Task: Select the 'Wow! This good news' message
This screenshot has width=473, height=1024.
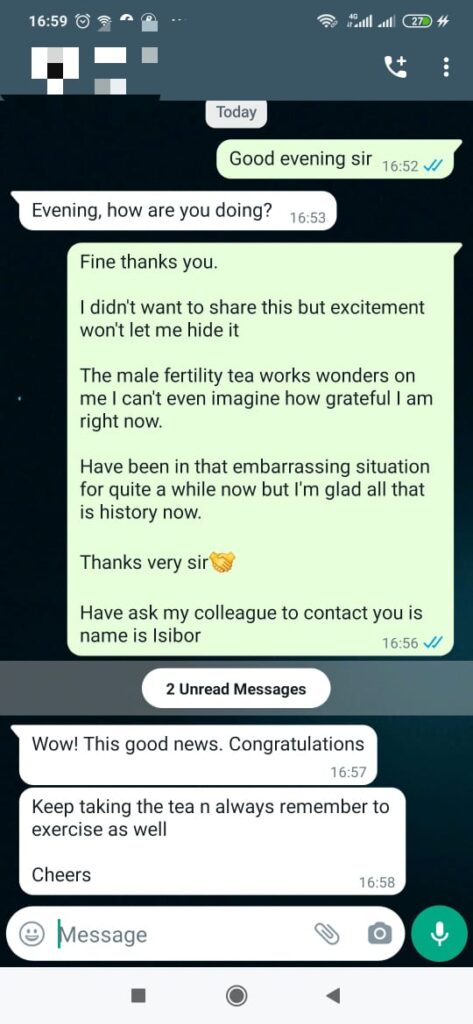Action: coord(198,754)
